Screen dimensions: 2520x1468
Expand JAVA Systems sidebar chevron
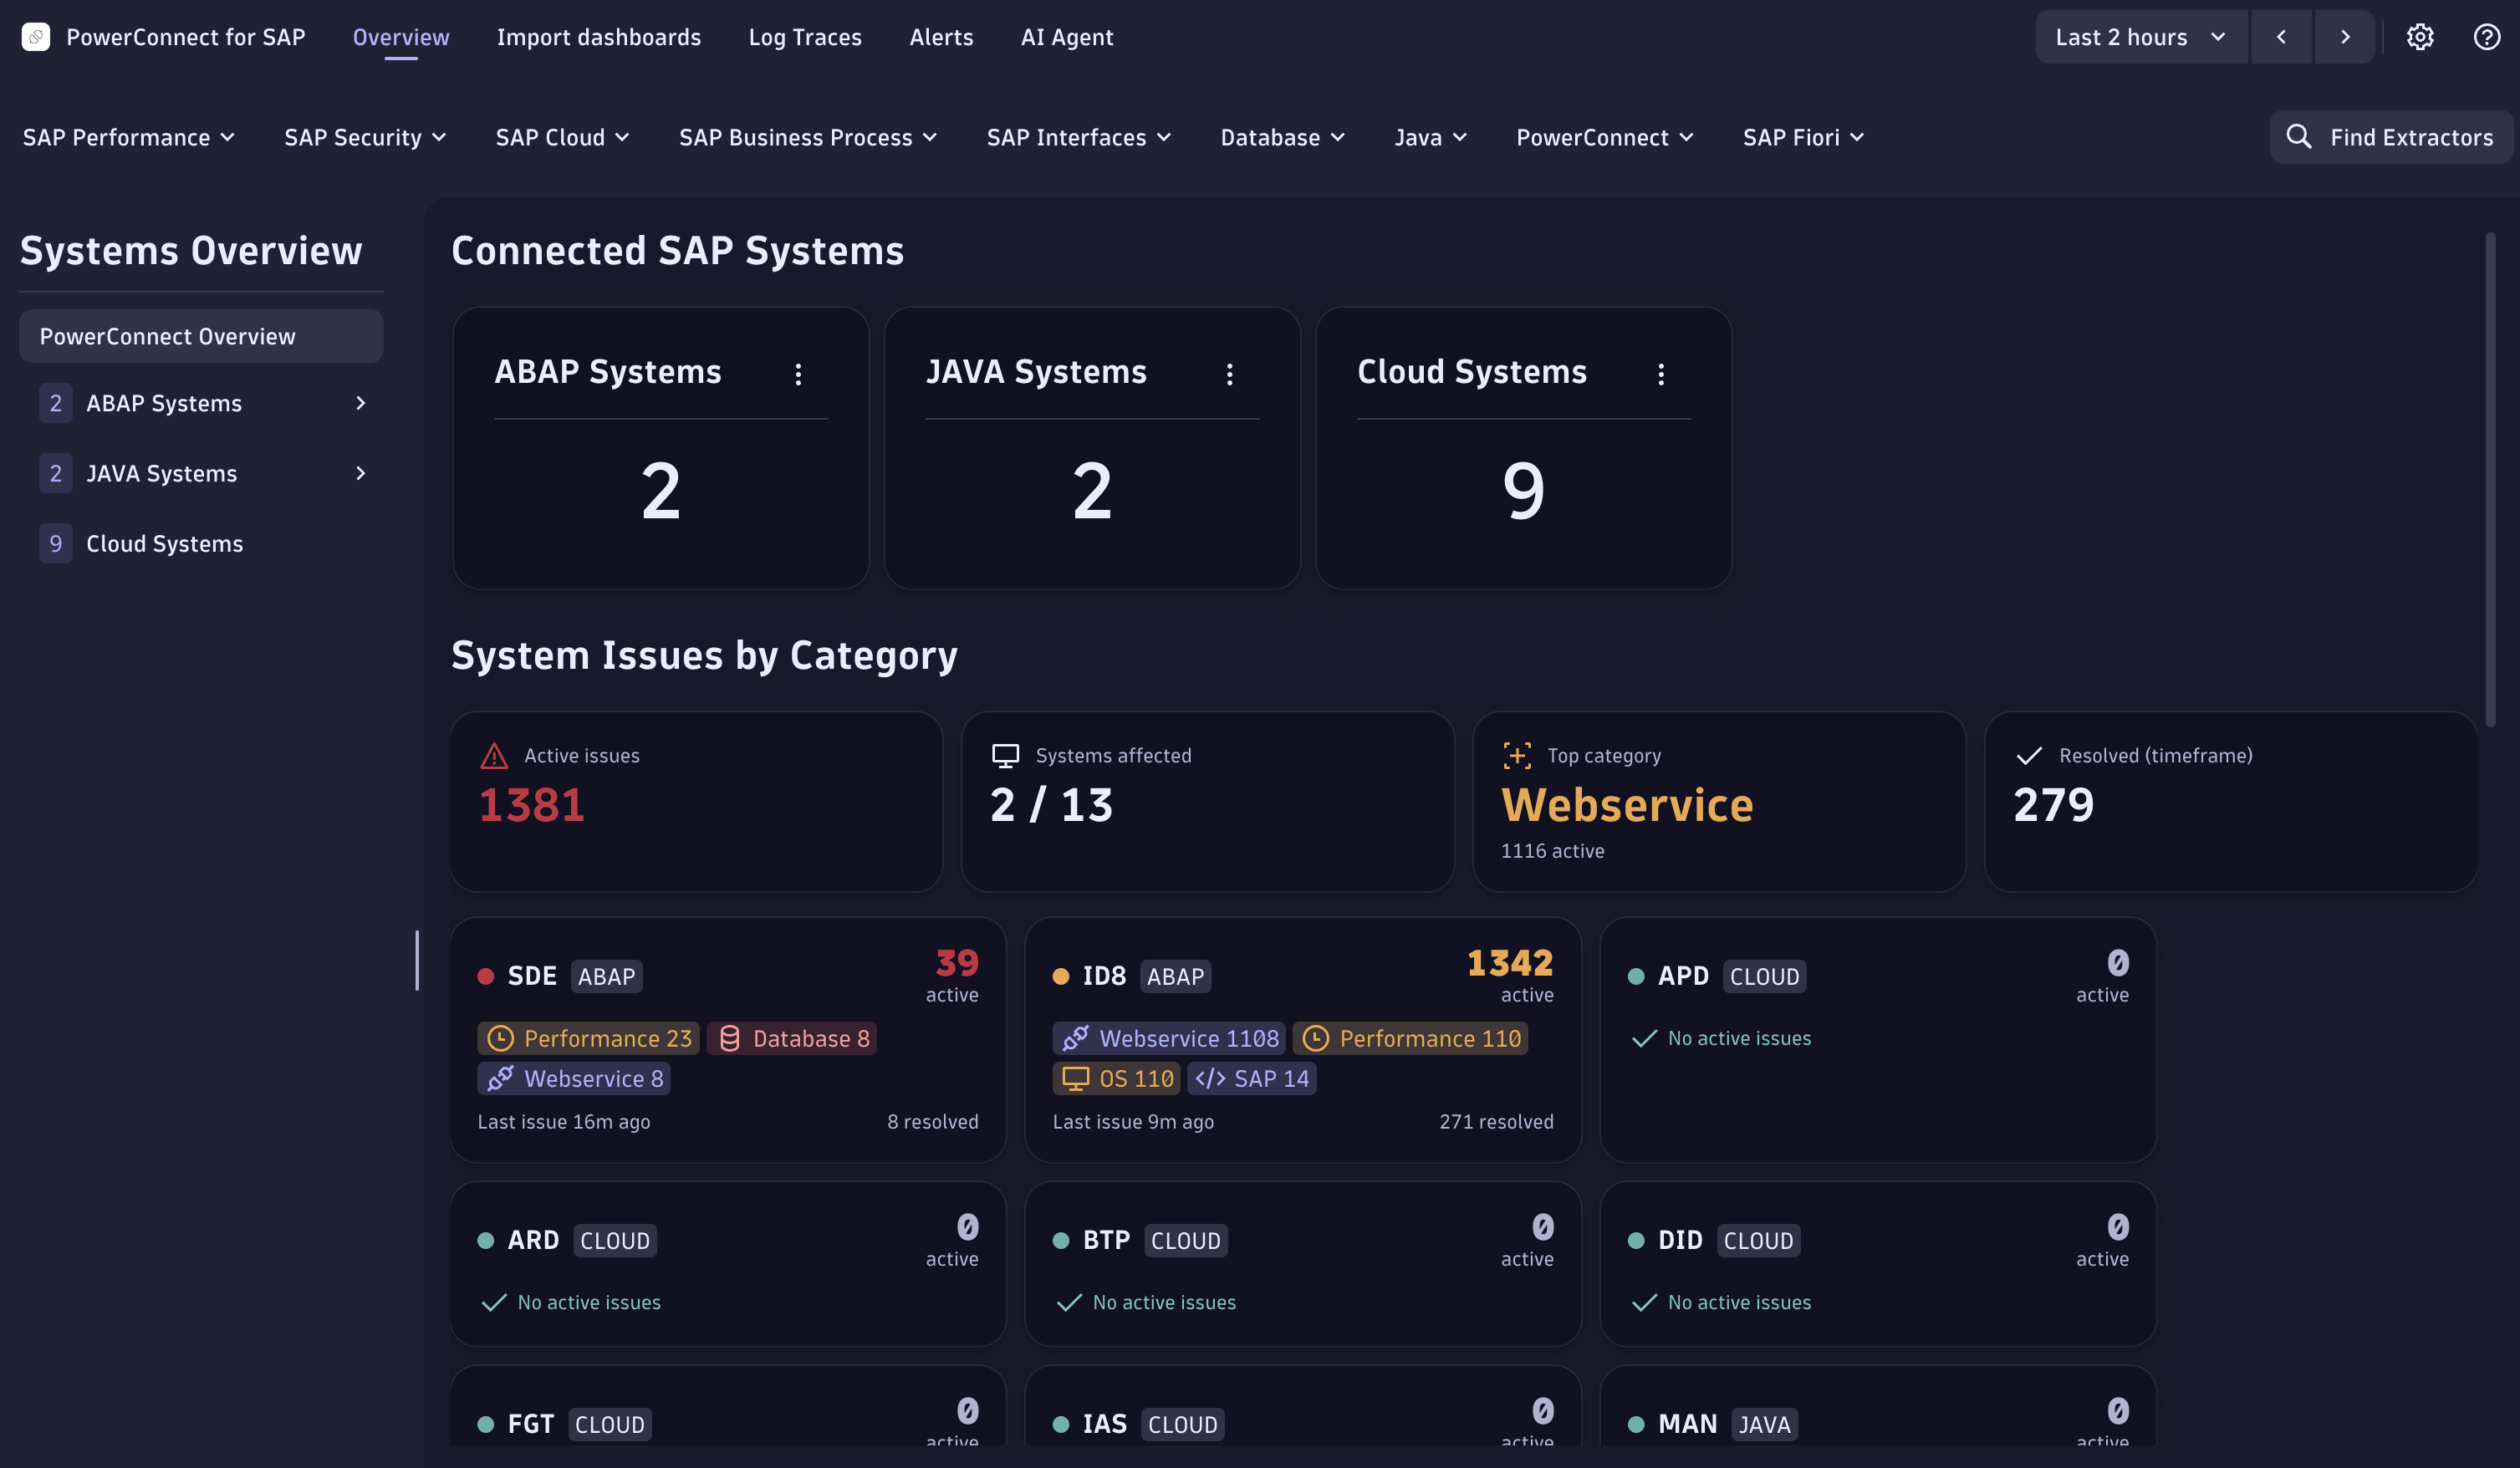tap(360, 473)
